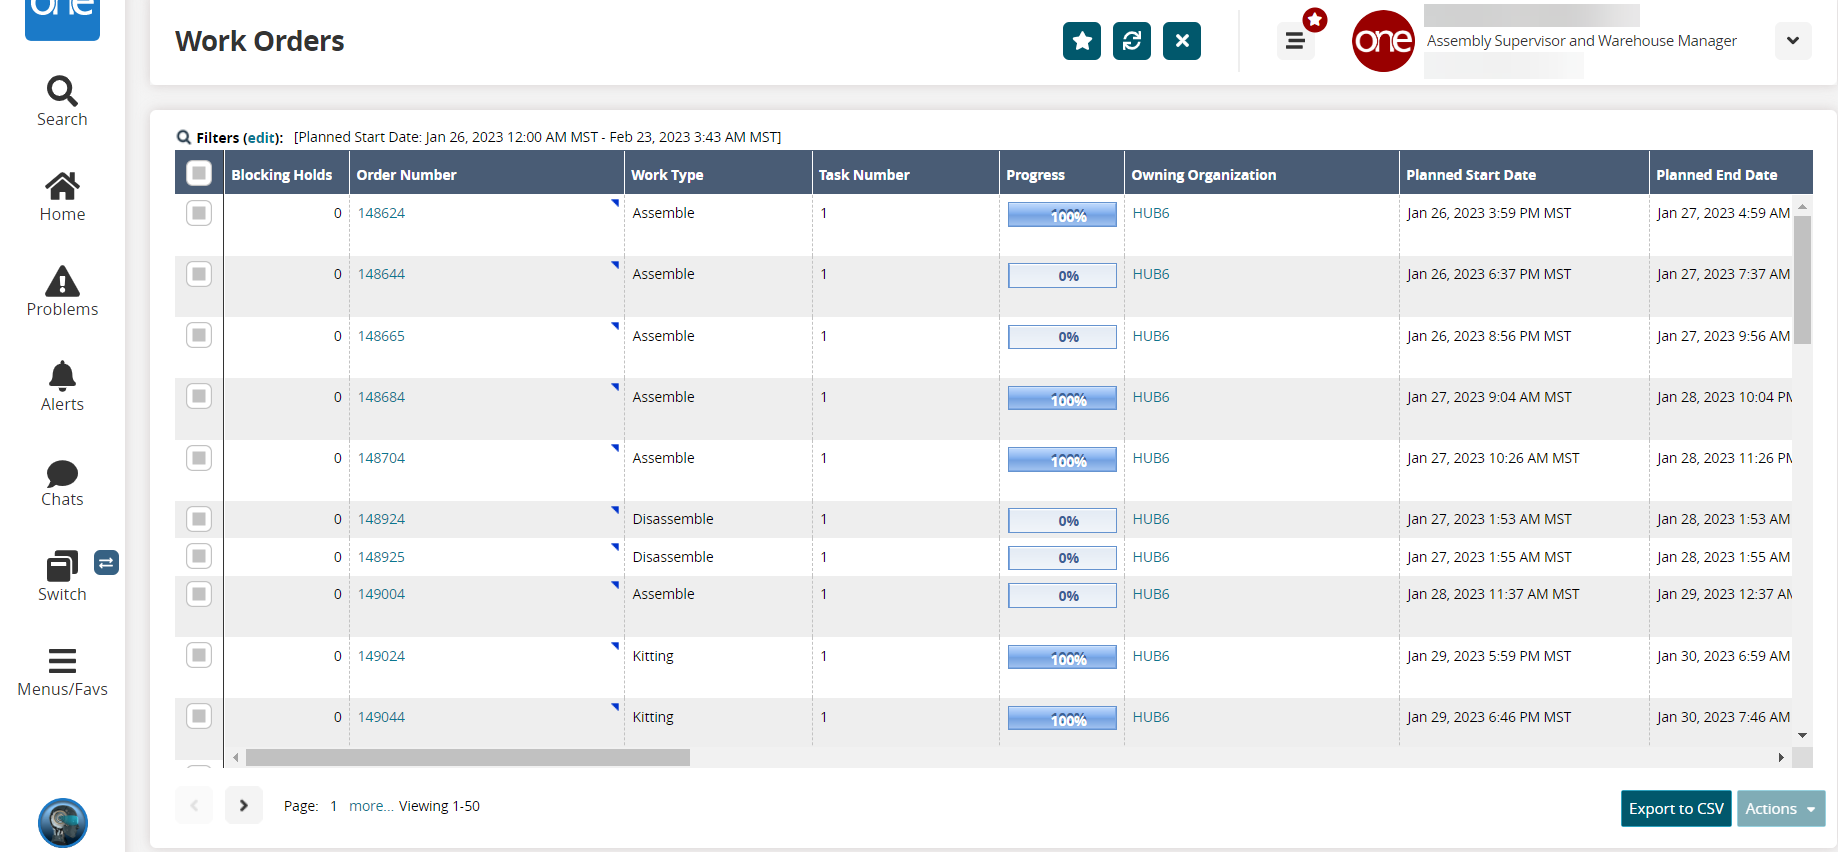Click the horizontal table scrollbar

(467, 758)
